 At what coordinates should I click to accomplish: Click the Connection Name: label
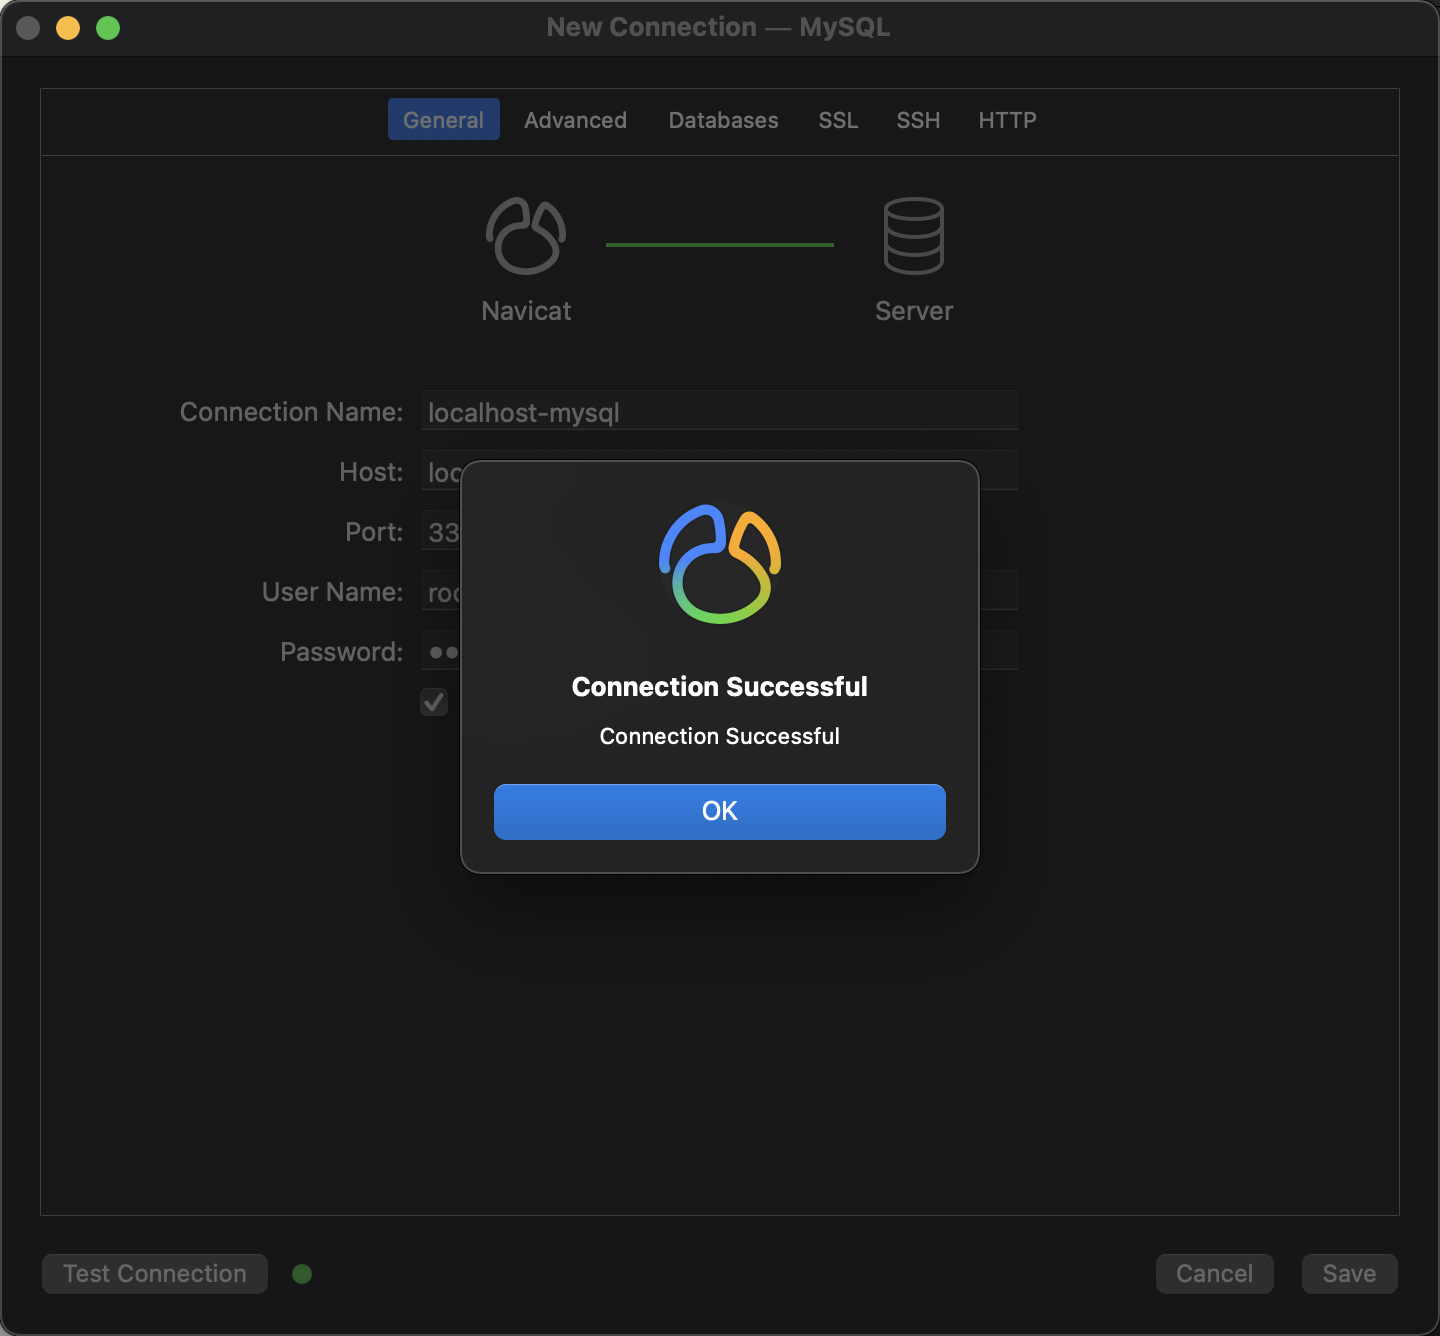coord(291,412)
